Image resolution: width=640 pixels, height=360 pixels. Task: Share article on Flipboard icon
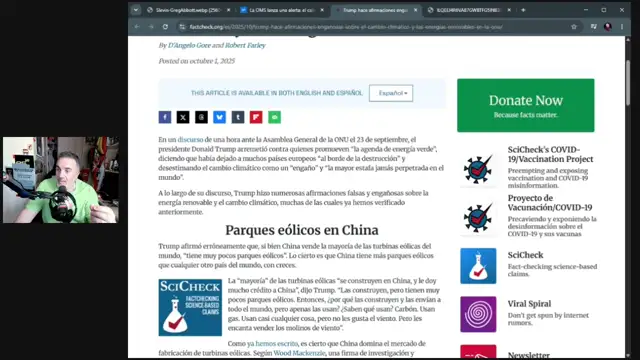[x=256, y=117]
